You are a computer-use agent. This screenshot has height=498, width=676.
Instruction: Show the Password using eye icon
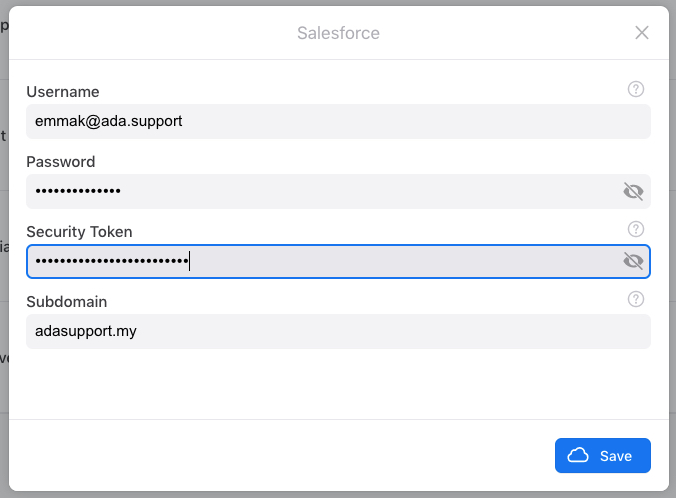coord(632,191)
